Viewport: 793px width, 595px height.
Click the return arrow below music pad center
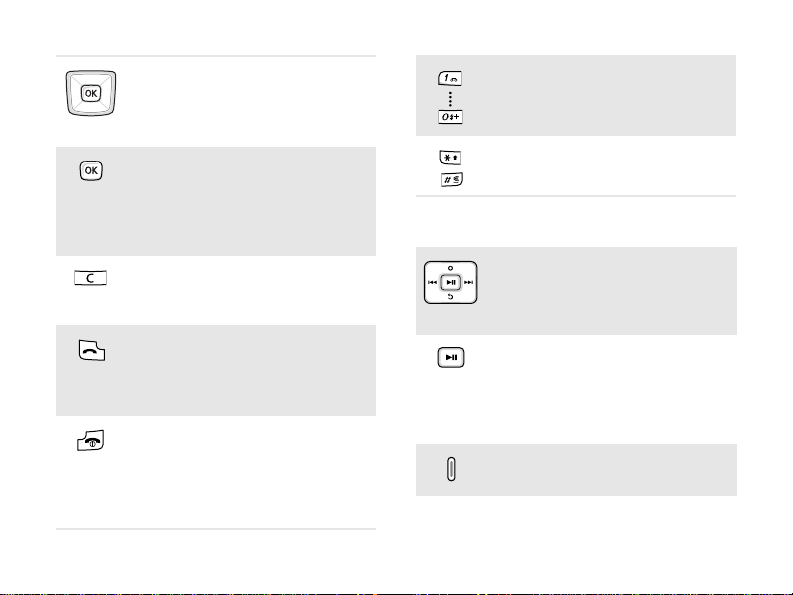click(451, 296)
